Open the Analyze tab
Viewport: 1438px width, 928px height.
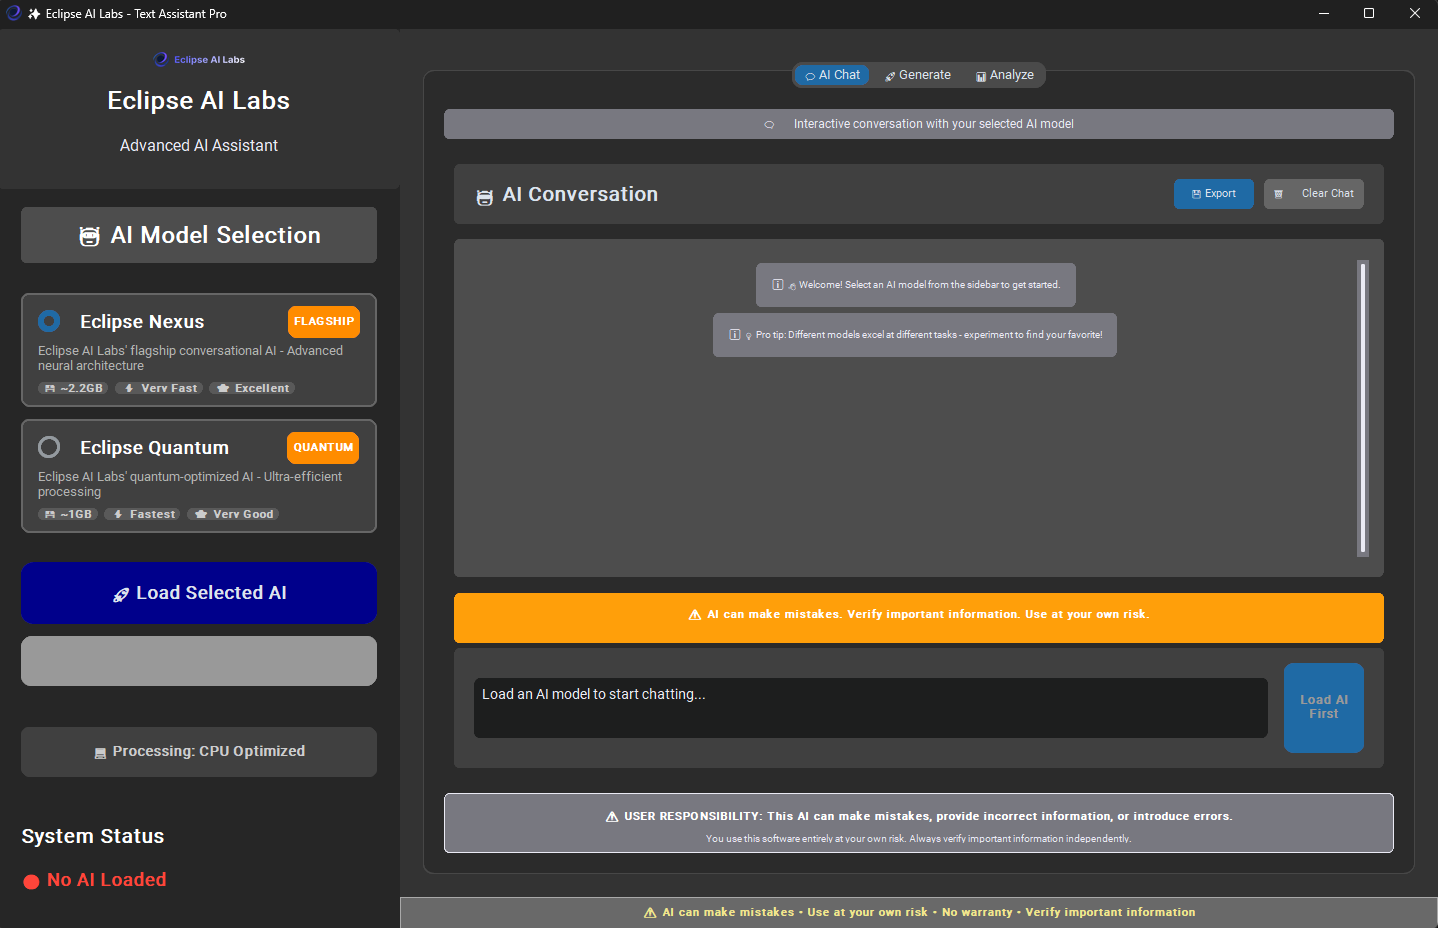(x=1005, y=75)
